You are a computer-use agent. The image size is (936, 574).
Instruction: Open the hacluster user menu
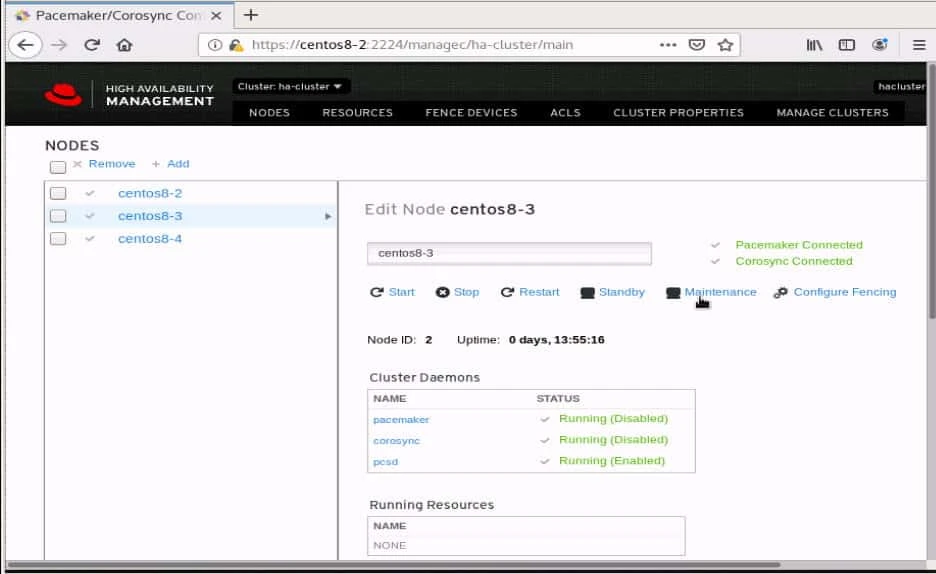tap(901, 87)
